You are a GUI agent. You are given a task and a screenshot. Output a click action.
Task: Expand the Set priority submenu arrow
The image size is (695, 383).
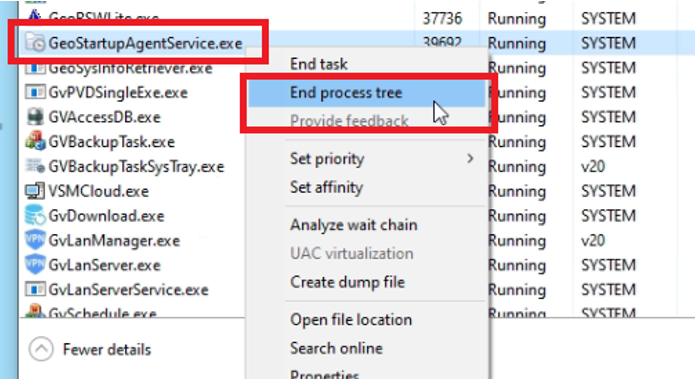(x=470, y=158)
